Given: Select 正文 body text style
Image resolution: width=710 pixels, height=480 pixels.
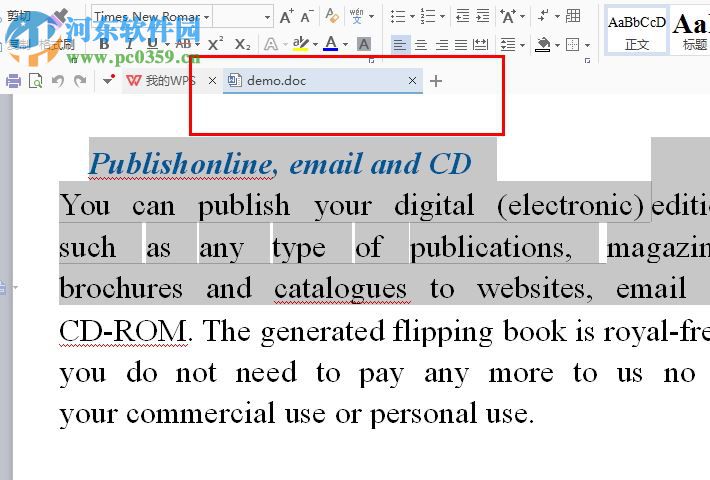Looking at the screenshot, I should [637, 31].
